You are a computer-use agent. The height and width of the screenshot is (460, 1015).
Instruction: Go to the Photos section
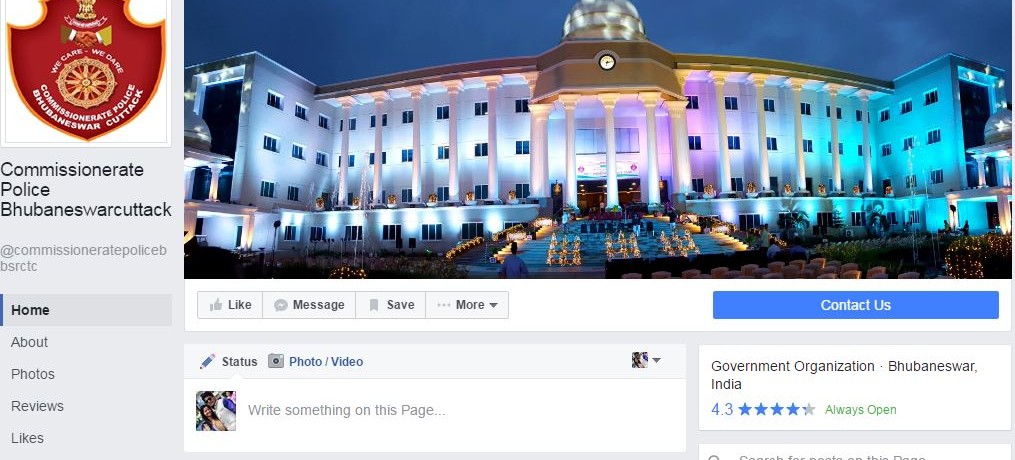pos(32,374)
